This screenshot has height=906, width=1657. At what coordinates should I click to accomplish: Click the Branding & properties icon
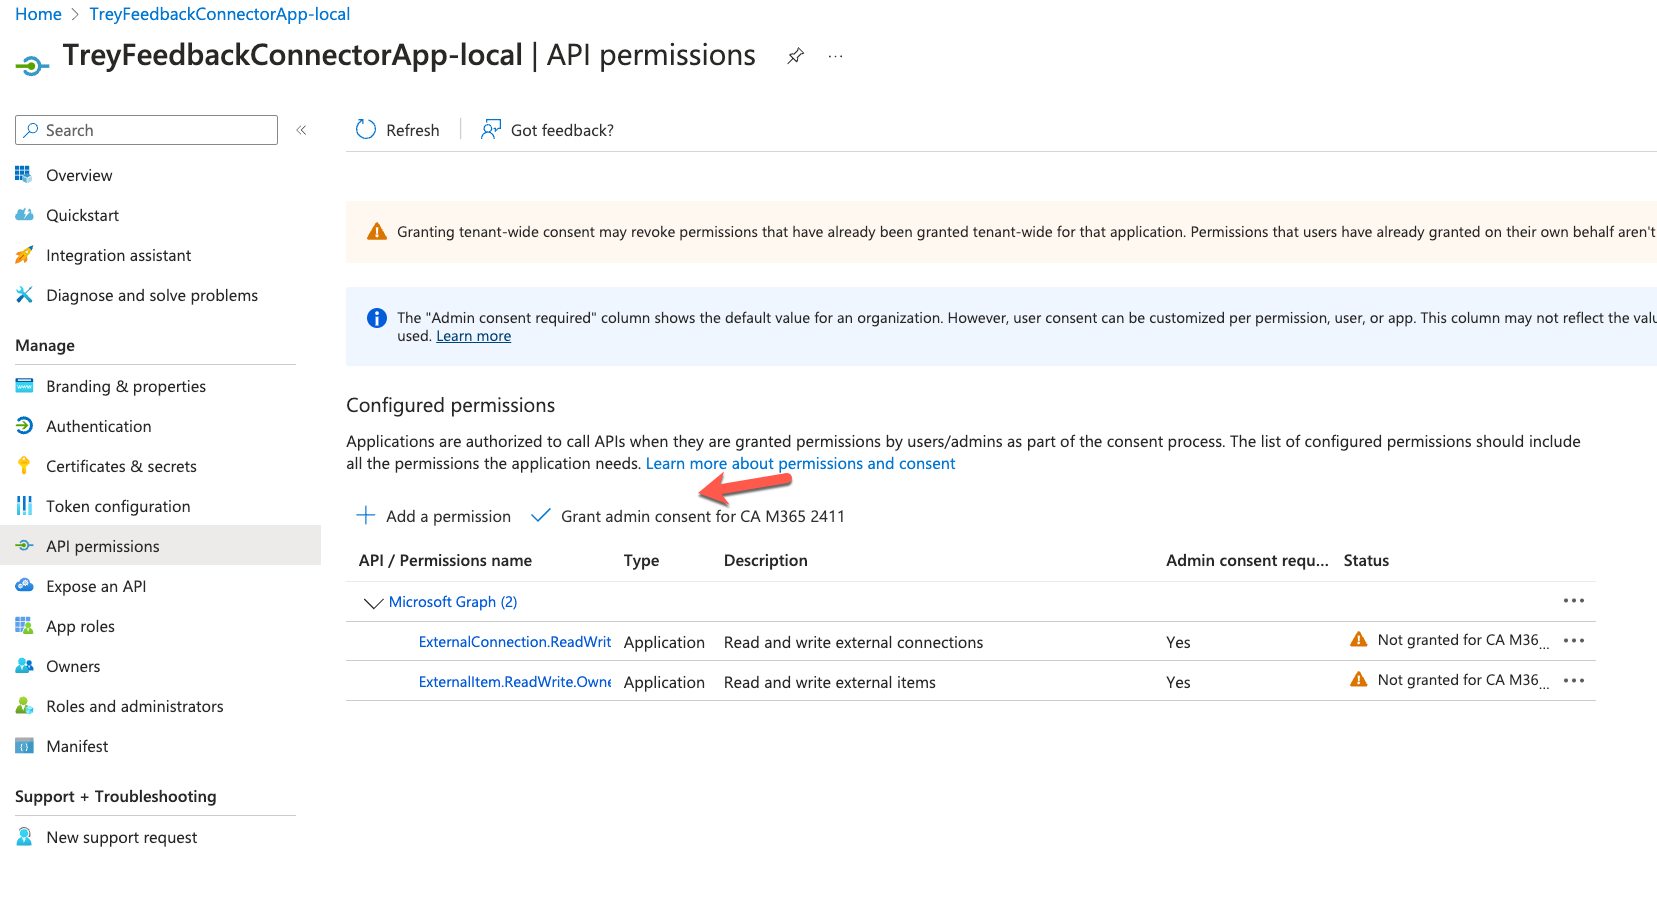click(24, 386)
